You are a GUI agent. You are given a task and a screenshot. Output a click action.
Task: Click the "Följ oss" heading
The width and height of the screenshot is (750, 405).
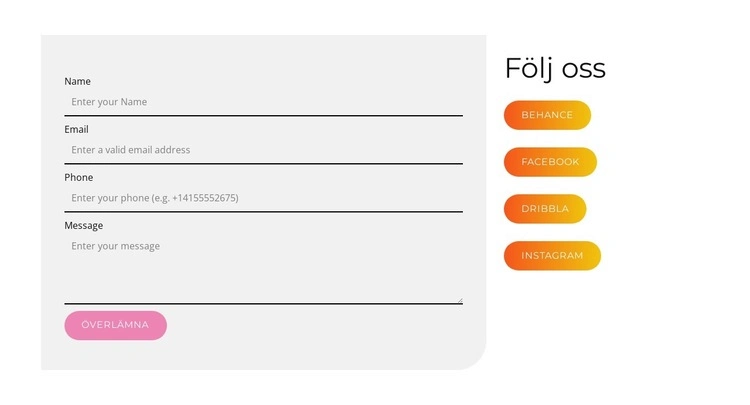click(x=555, y=68)
